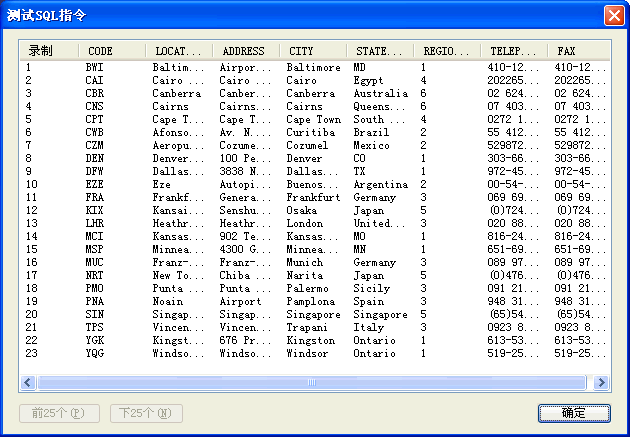This screenshot has width=630, height=437.
Task: Select the CBR code cell
Action: (x=94, y=94)
